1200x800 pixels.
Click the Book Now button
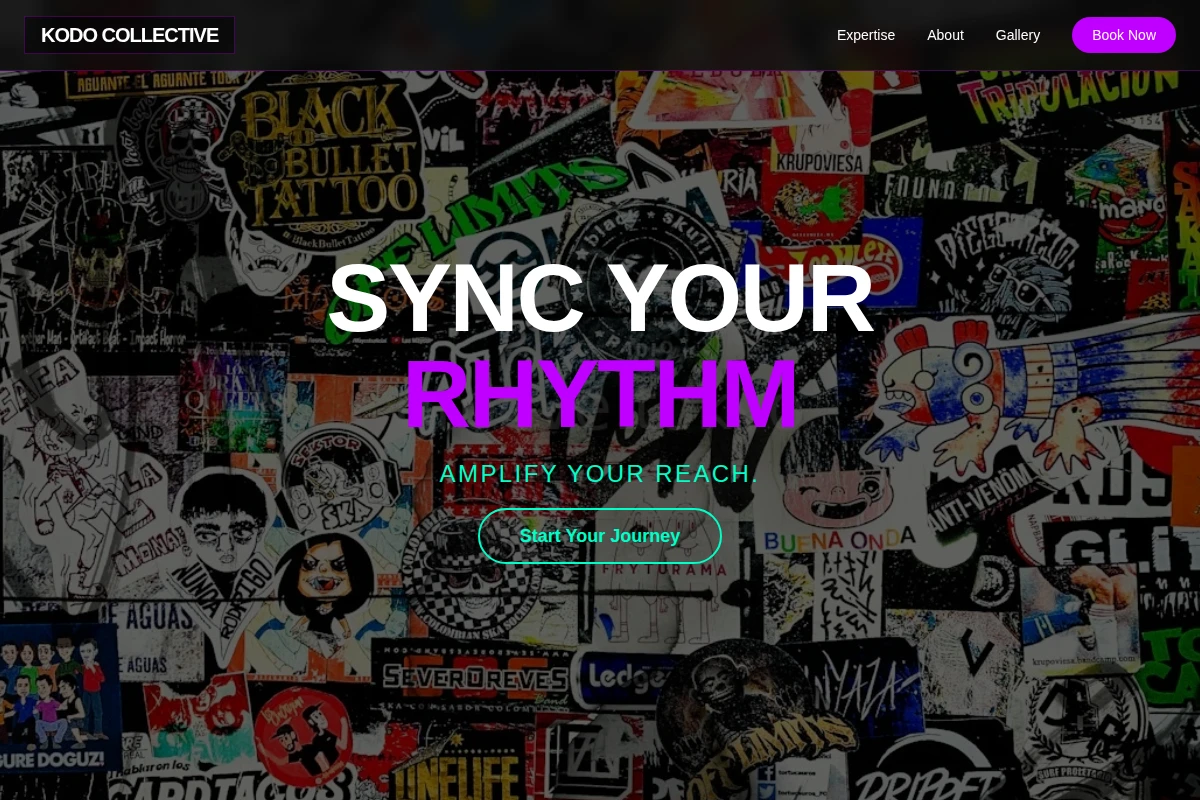point(1124,35)
